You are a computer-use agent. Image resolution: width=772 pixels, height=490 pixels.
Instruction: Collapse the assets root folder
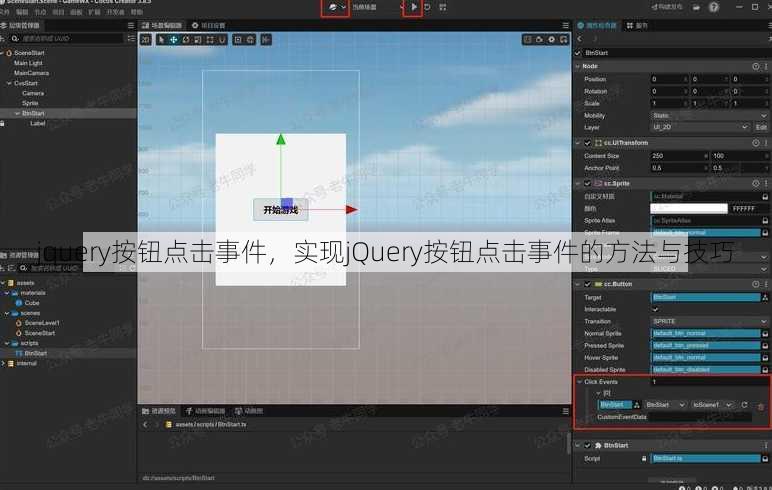pyautogui.click(x=3, y=283)
